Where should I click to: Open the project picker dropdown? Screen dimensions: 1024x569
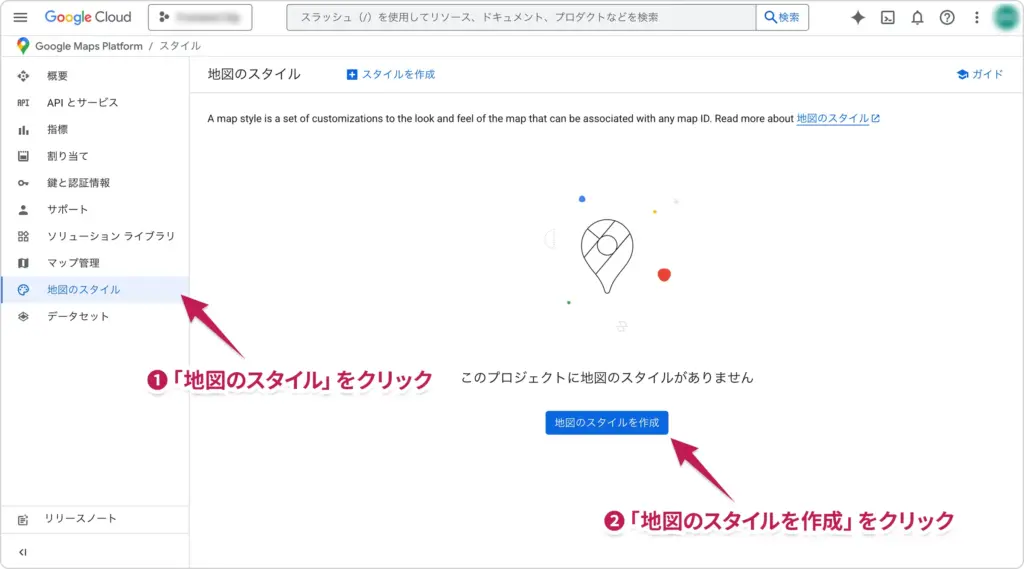(200, 18)
